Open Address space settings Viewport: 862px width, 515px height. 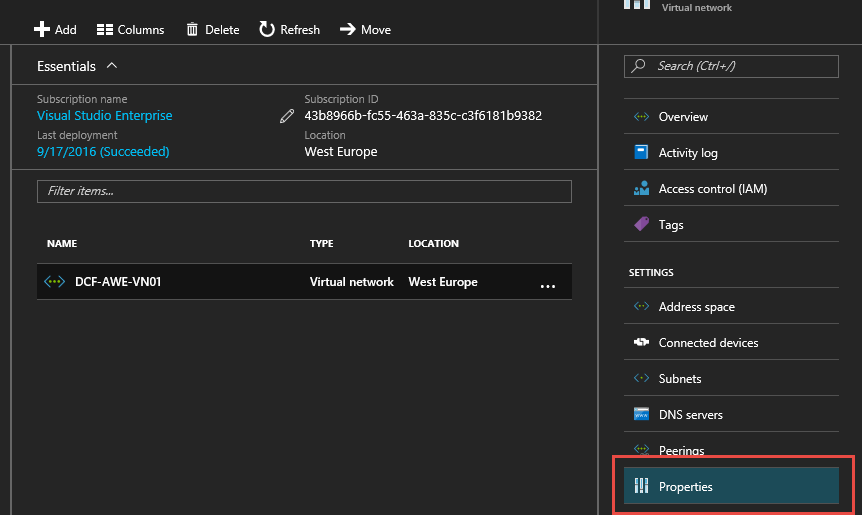[x=696, y=307]
